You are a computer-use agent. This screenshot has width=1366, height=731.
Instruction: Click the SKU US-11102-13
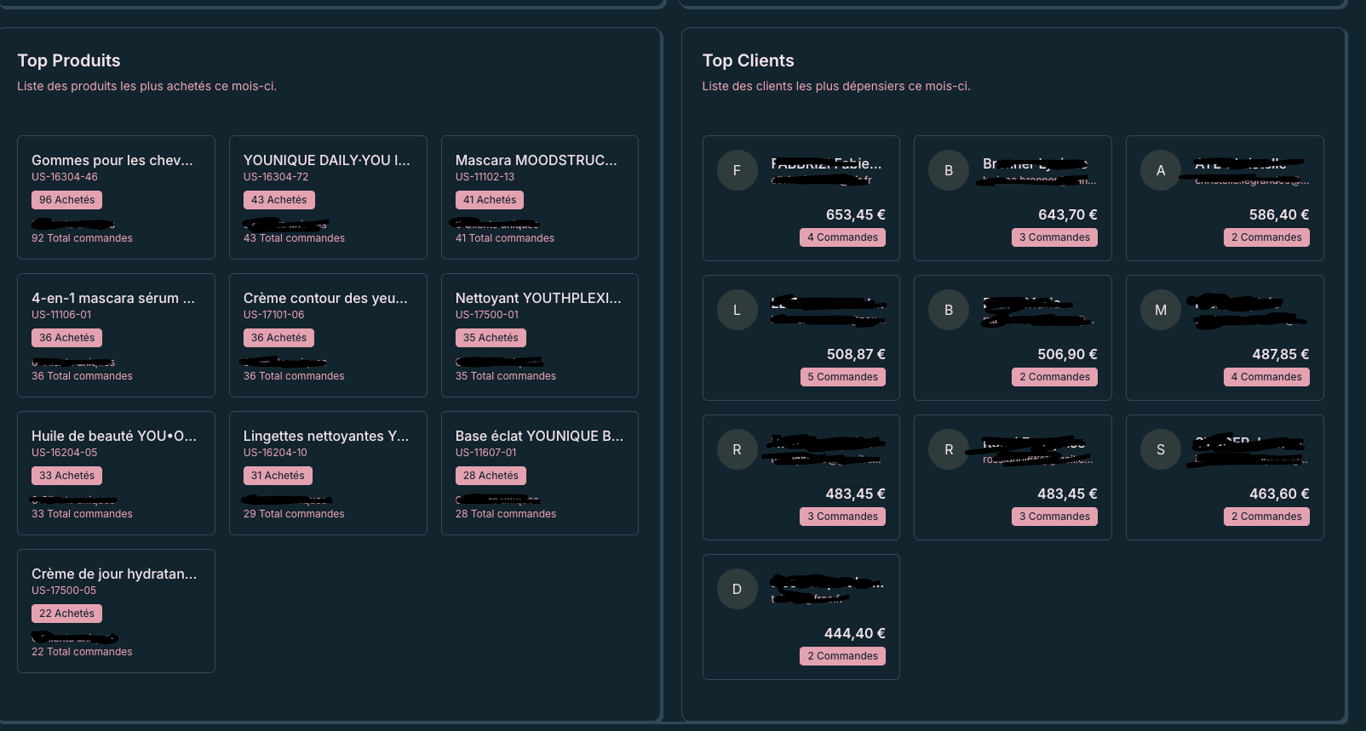[485, 177]
